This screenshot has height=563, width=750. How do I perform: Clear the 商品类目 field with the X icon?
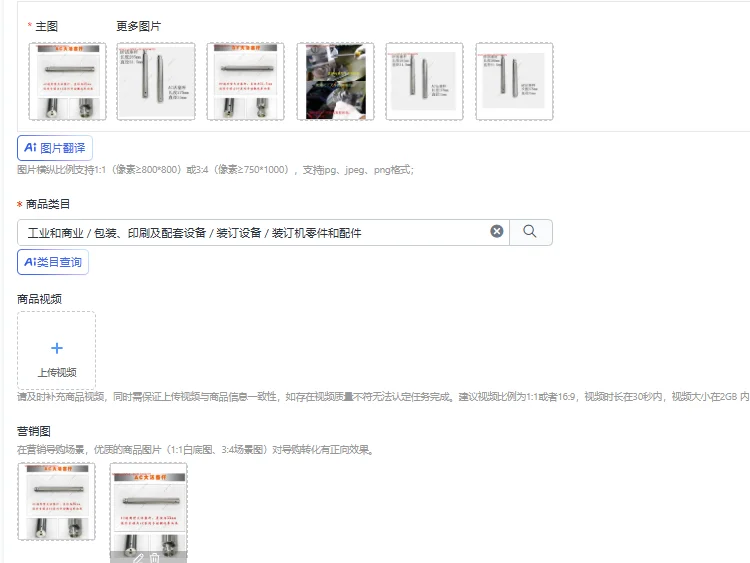(x=497, y=232)
